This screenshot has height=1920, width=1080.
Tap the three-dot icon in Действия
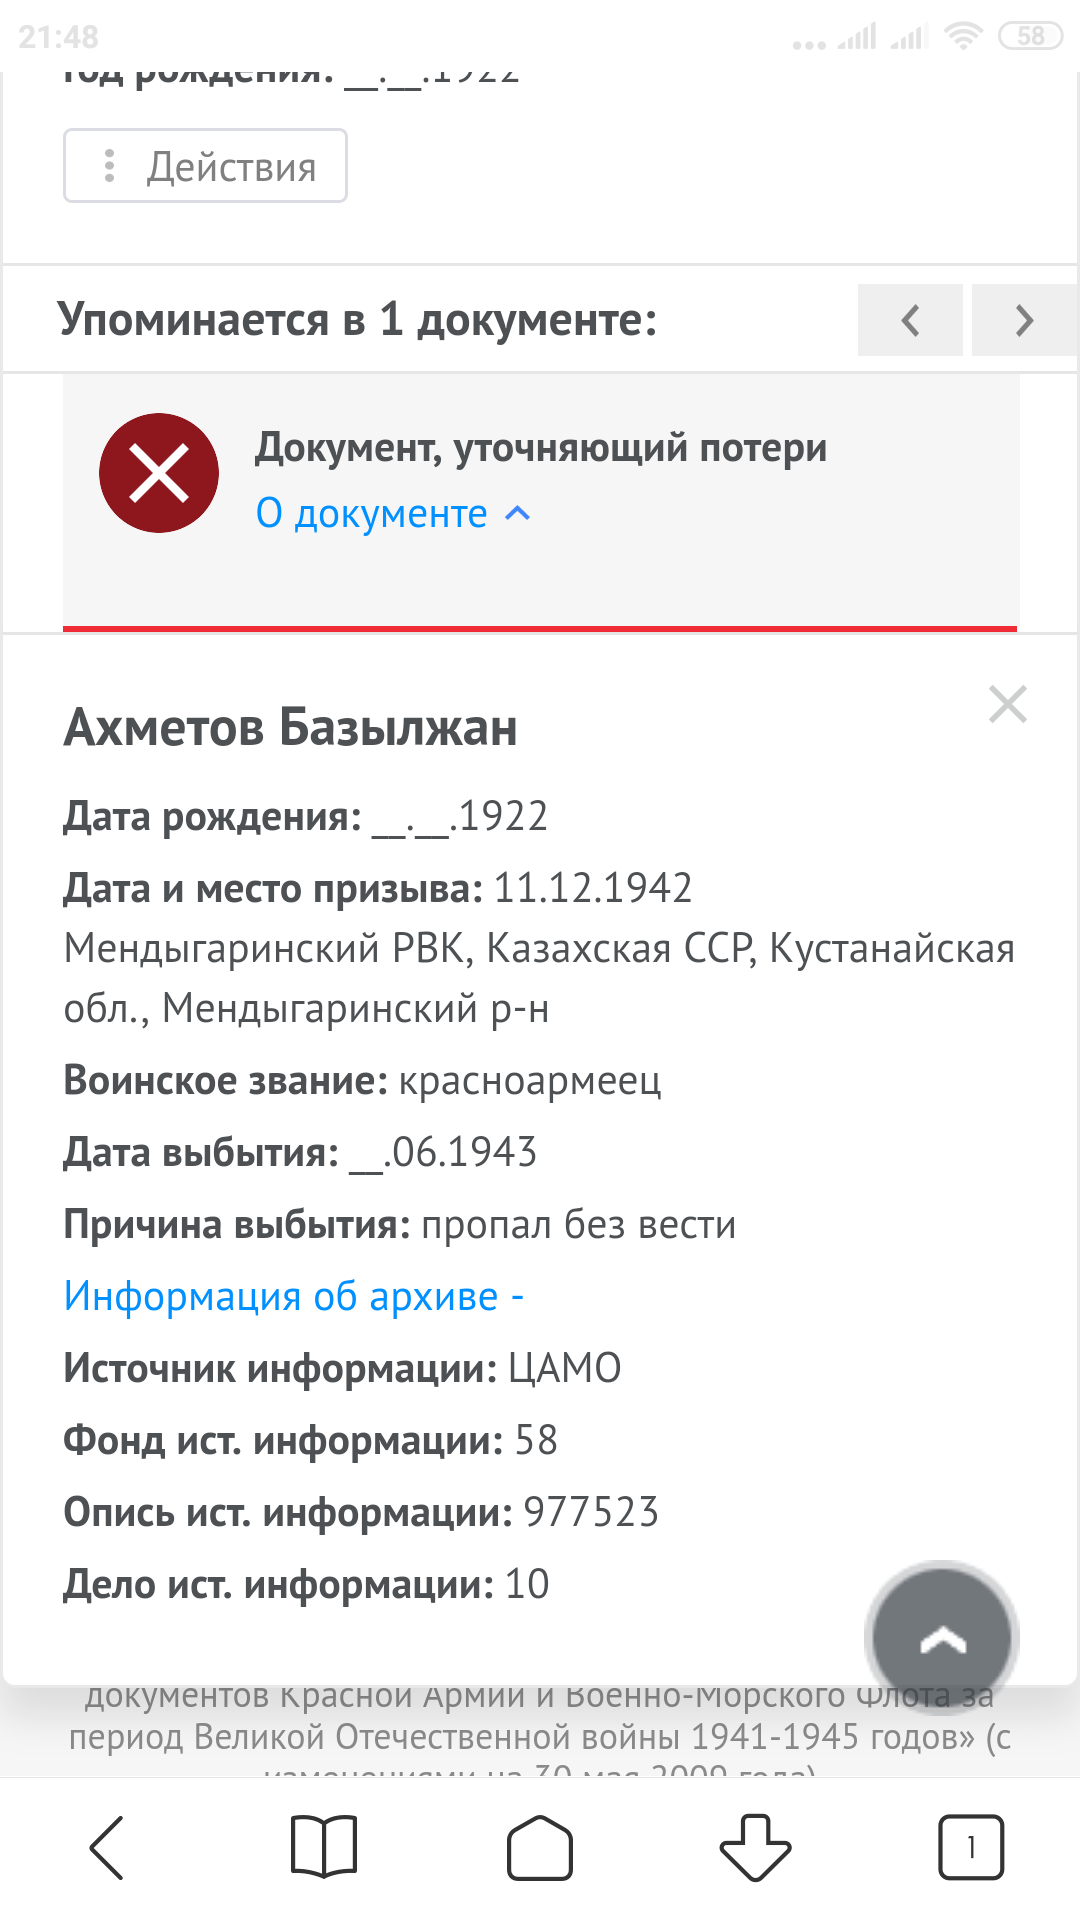pos(109,166)
